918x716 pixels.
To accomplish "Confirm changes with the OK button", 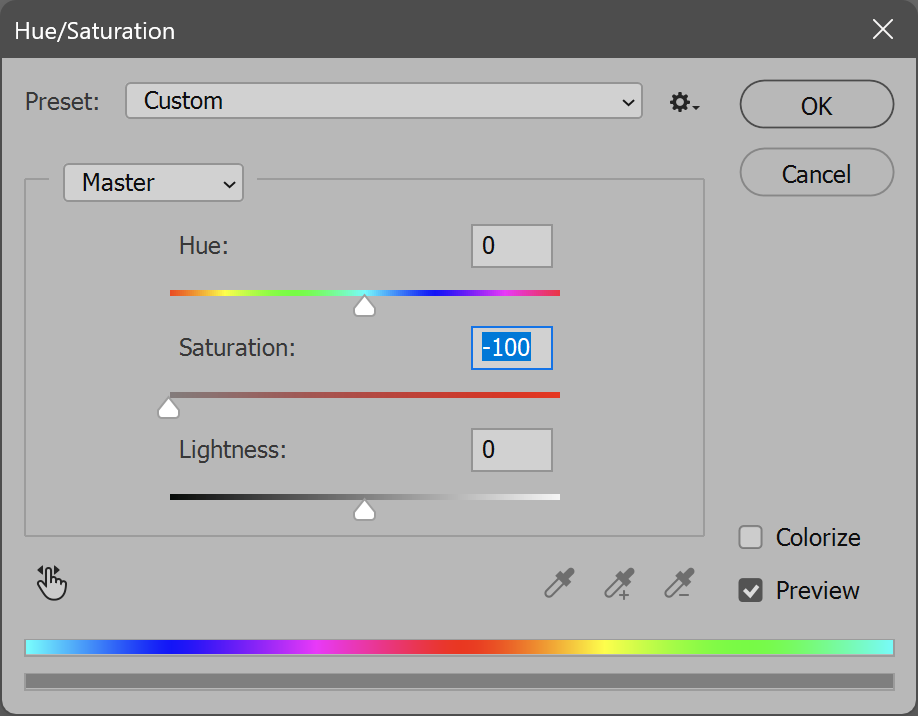I will pyautogui.click(x=817, y=104).
